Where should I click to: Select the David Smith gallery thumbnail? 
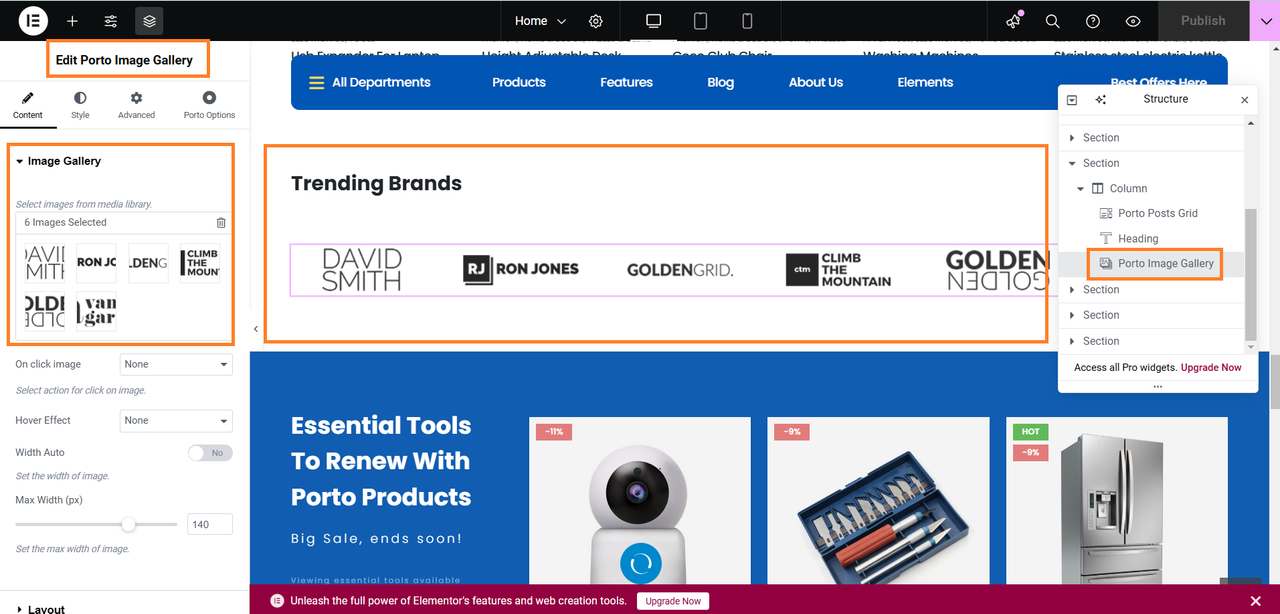pyautogui.click(x=45, y=263)
